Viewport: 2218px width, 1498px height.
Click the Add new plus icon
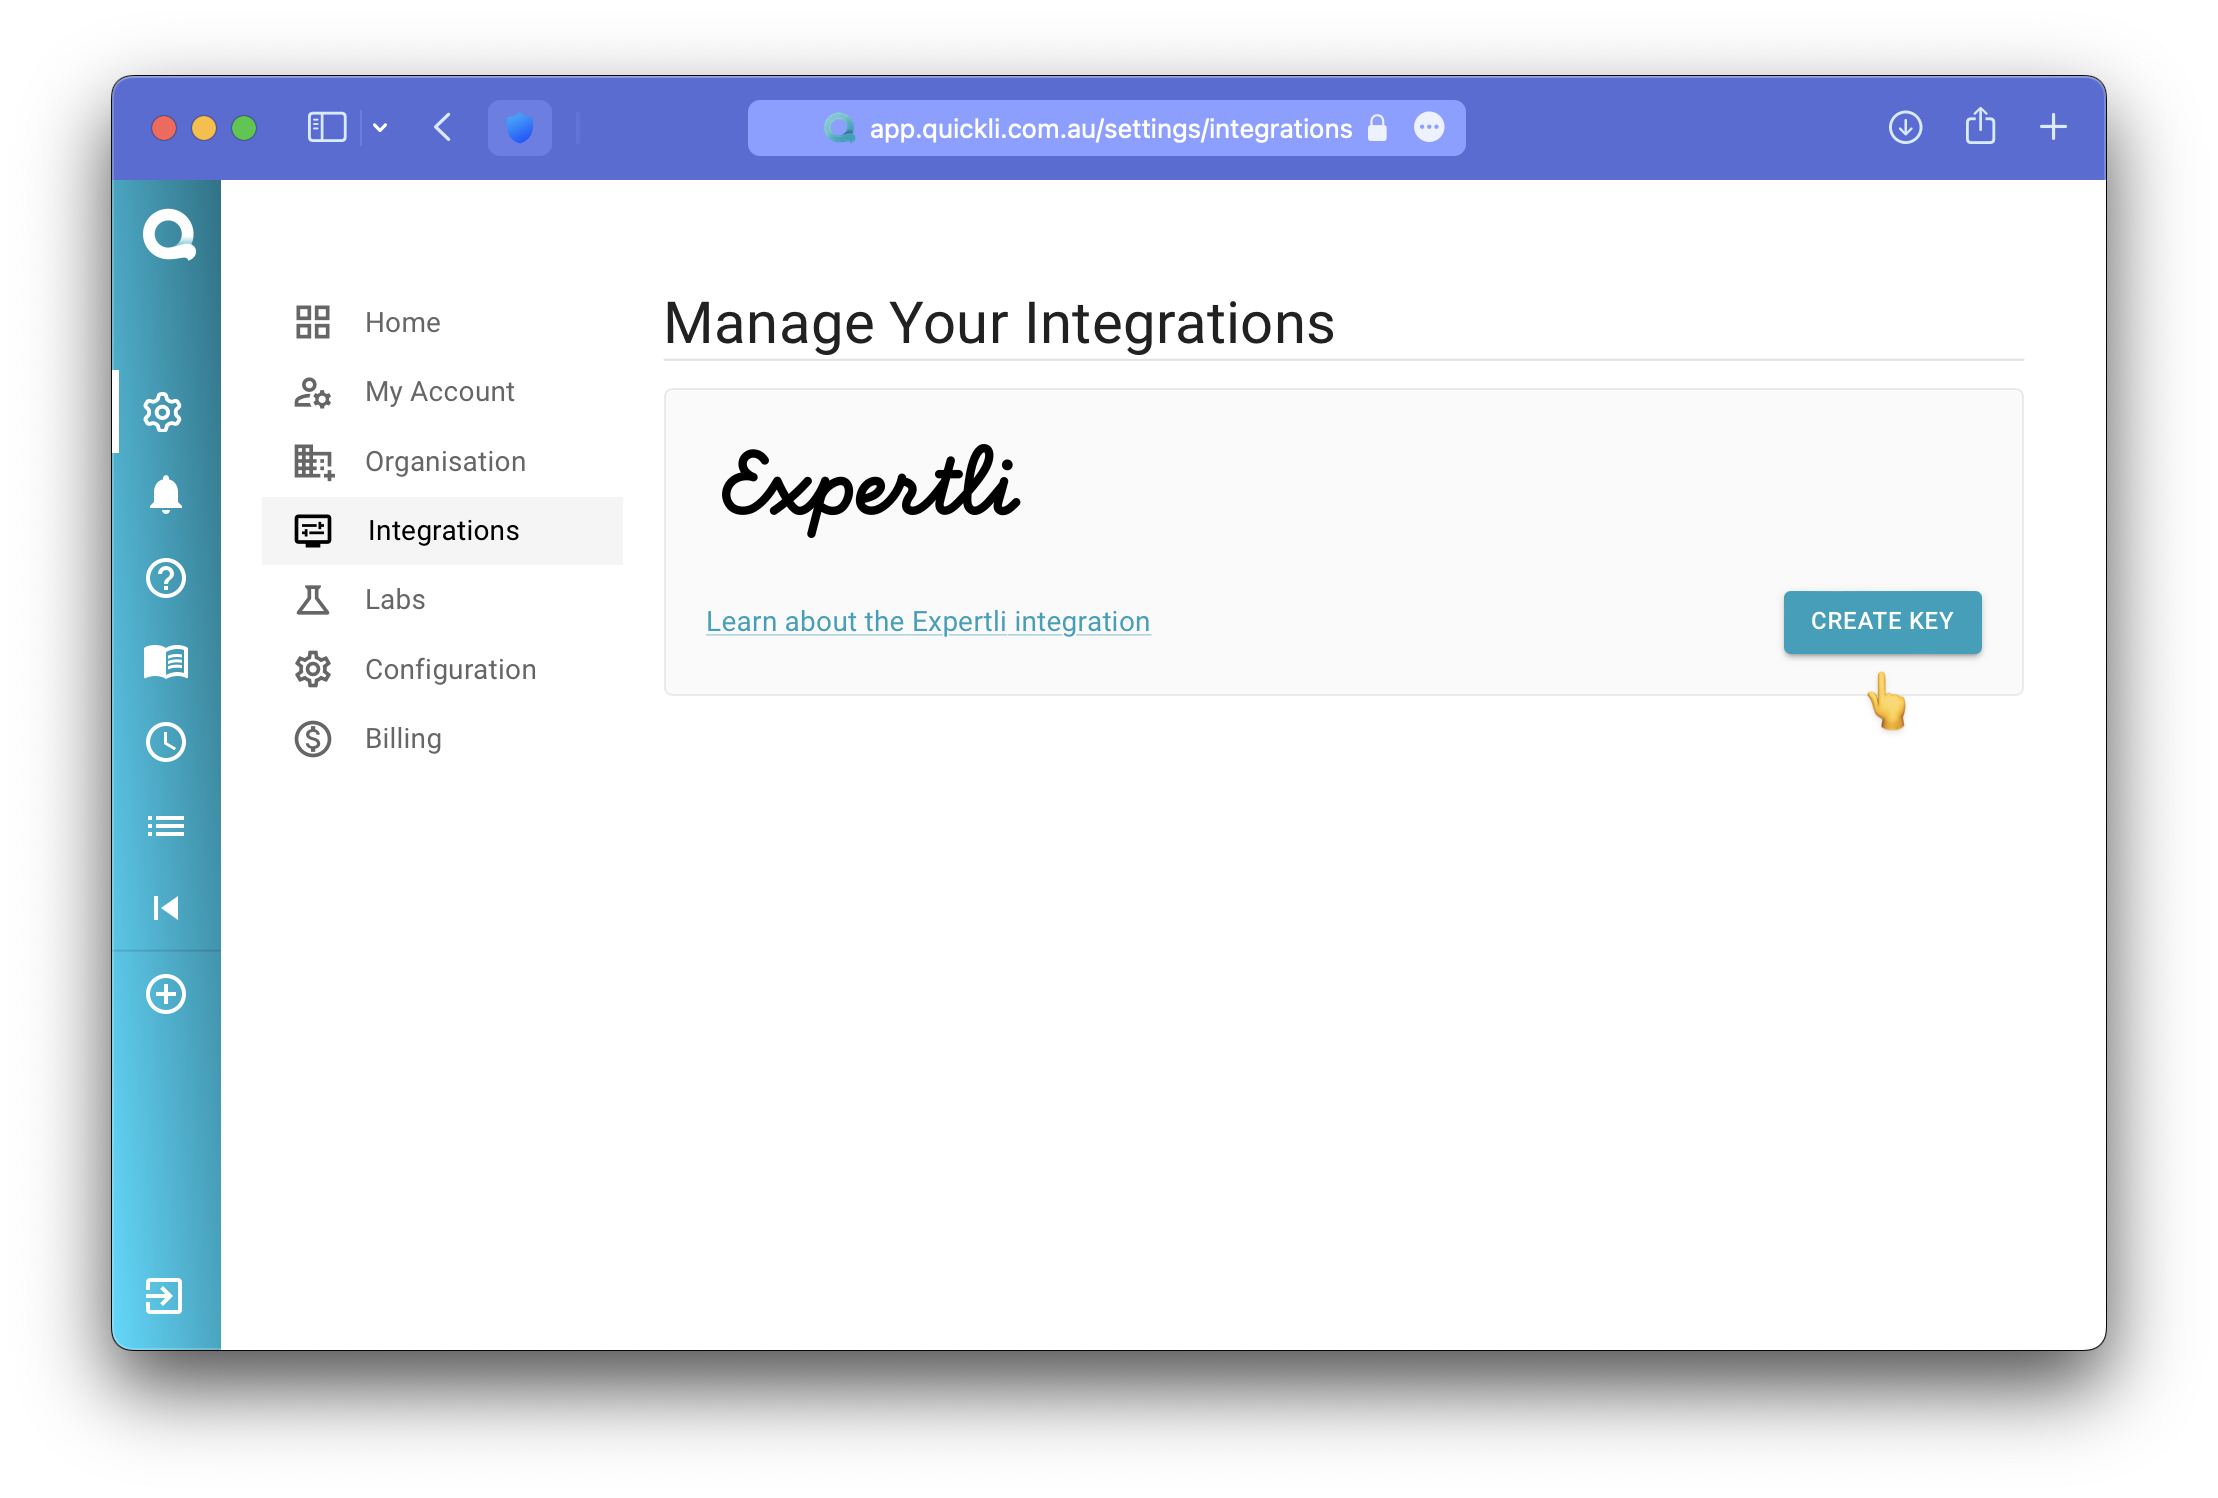pyautogui.click(x=165, y=991)
